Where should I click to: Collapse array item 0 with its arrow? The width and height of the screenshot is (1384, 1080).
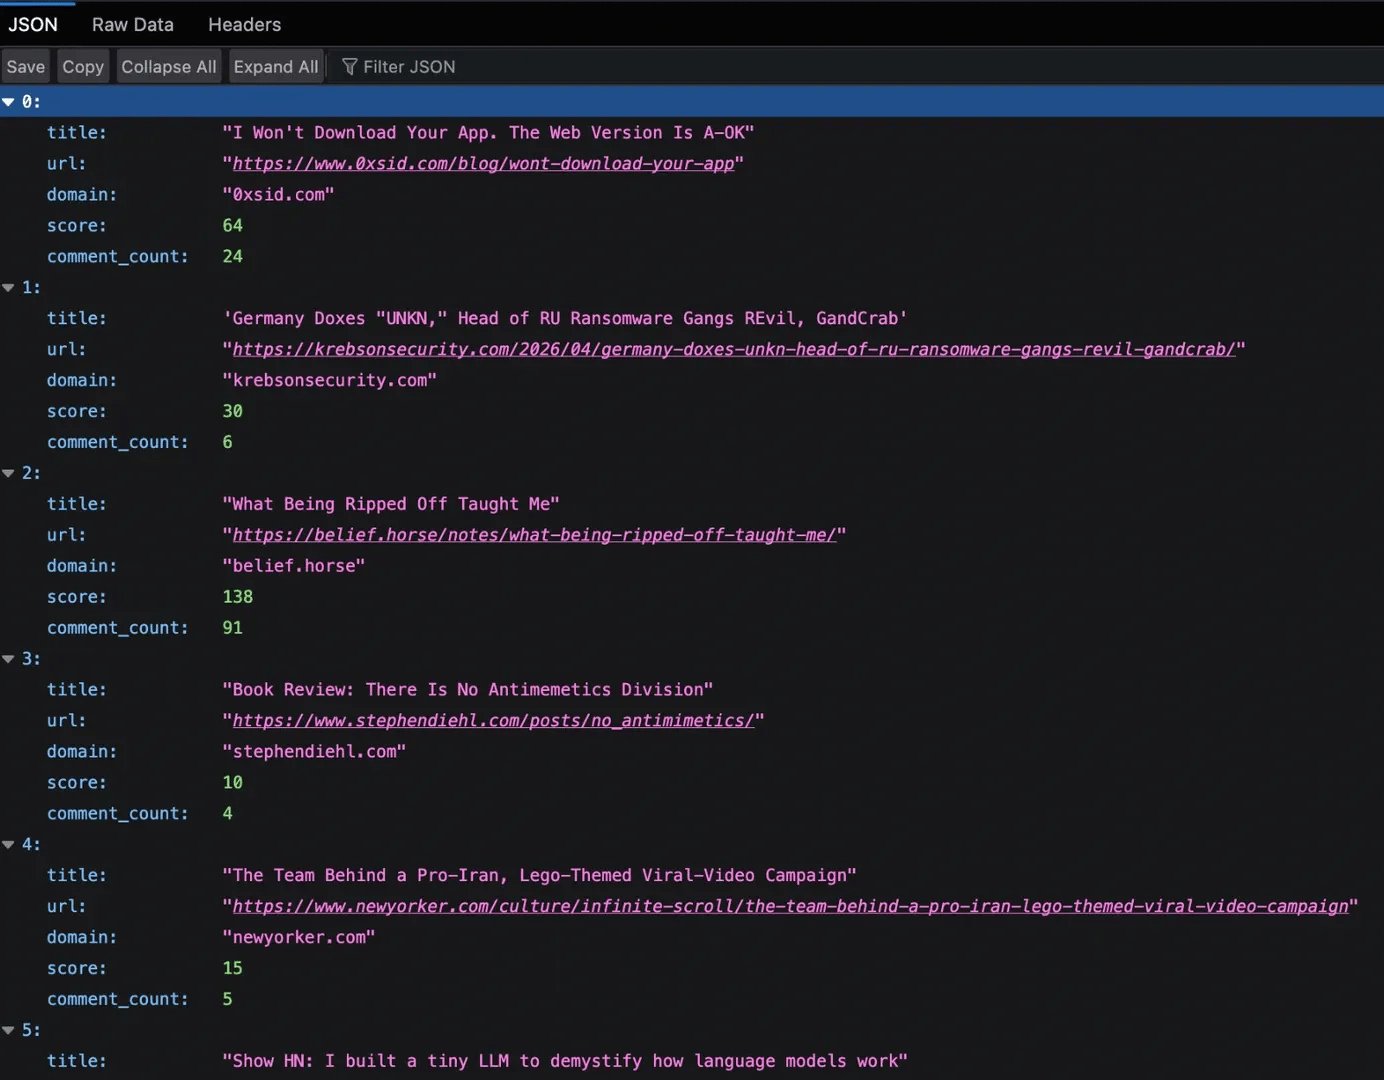pos(9,102)
